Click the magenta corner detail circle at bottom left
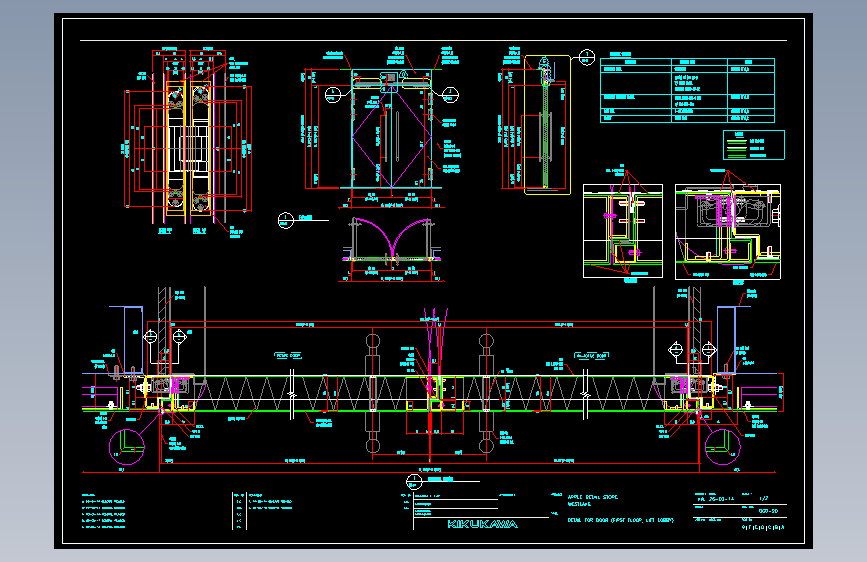 pos(127,446)
